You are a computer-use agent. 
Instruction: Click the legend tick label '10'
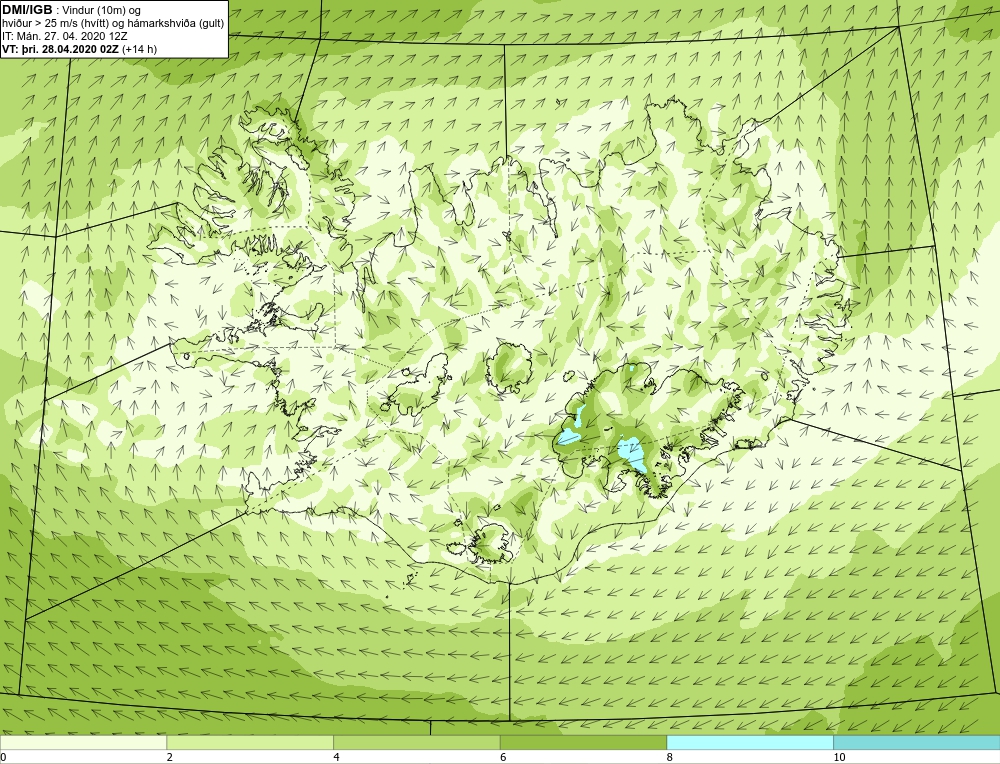pyautogui.click(x=839, y=757)
